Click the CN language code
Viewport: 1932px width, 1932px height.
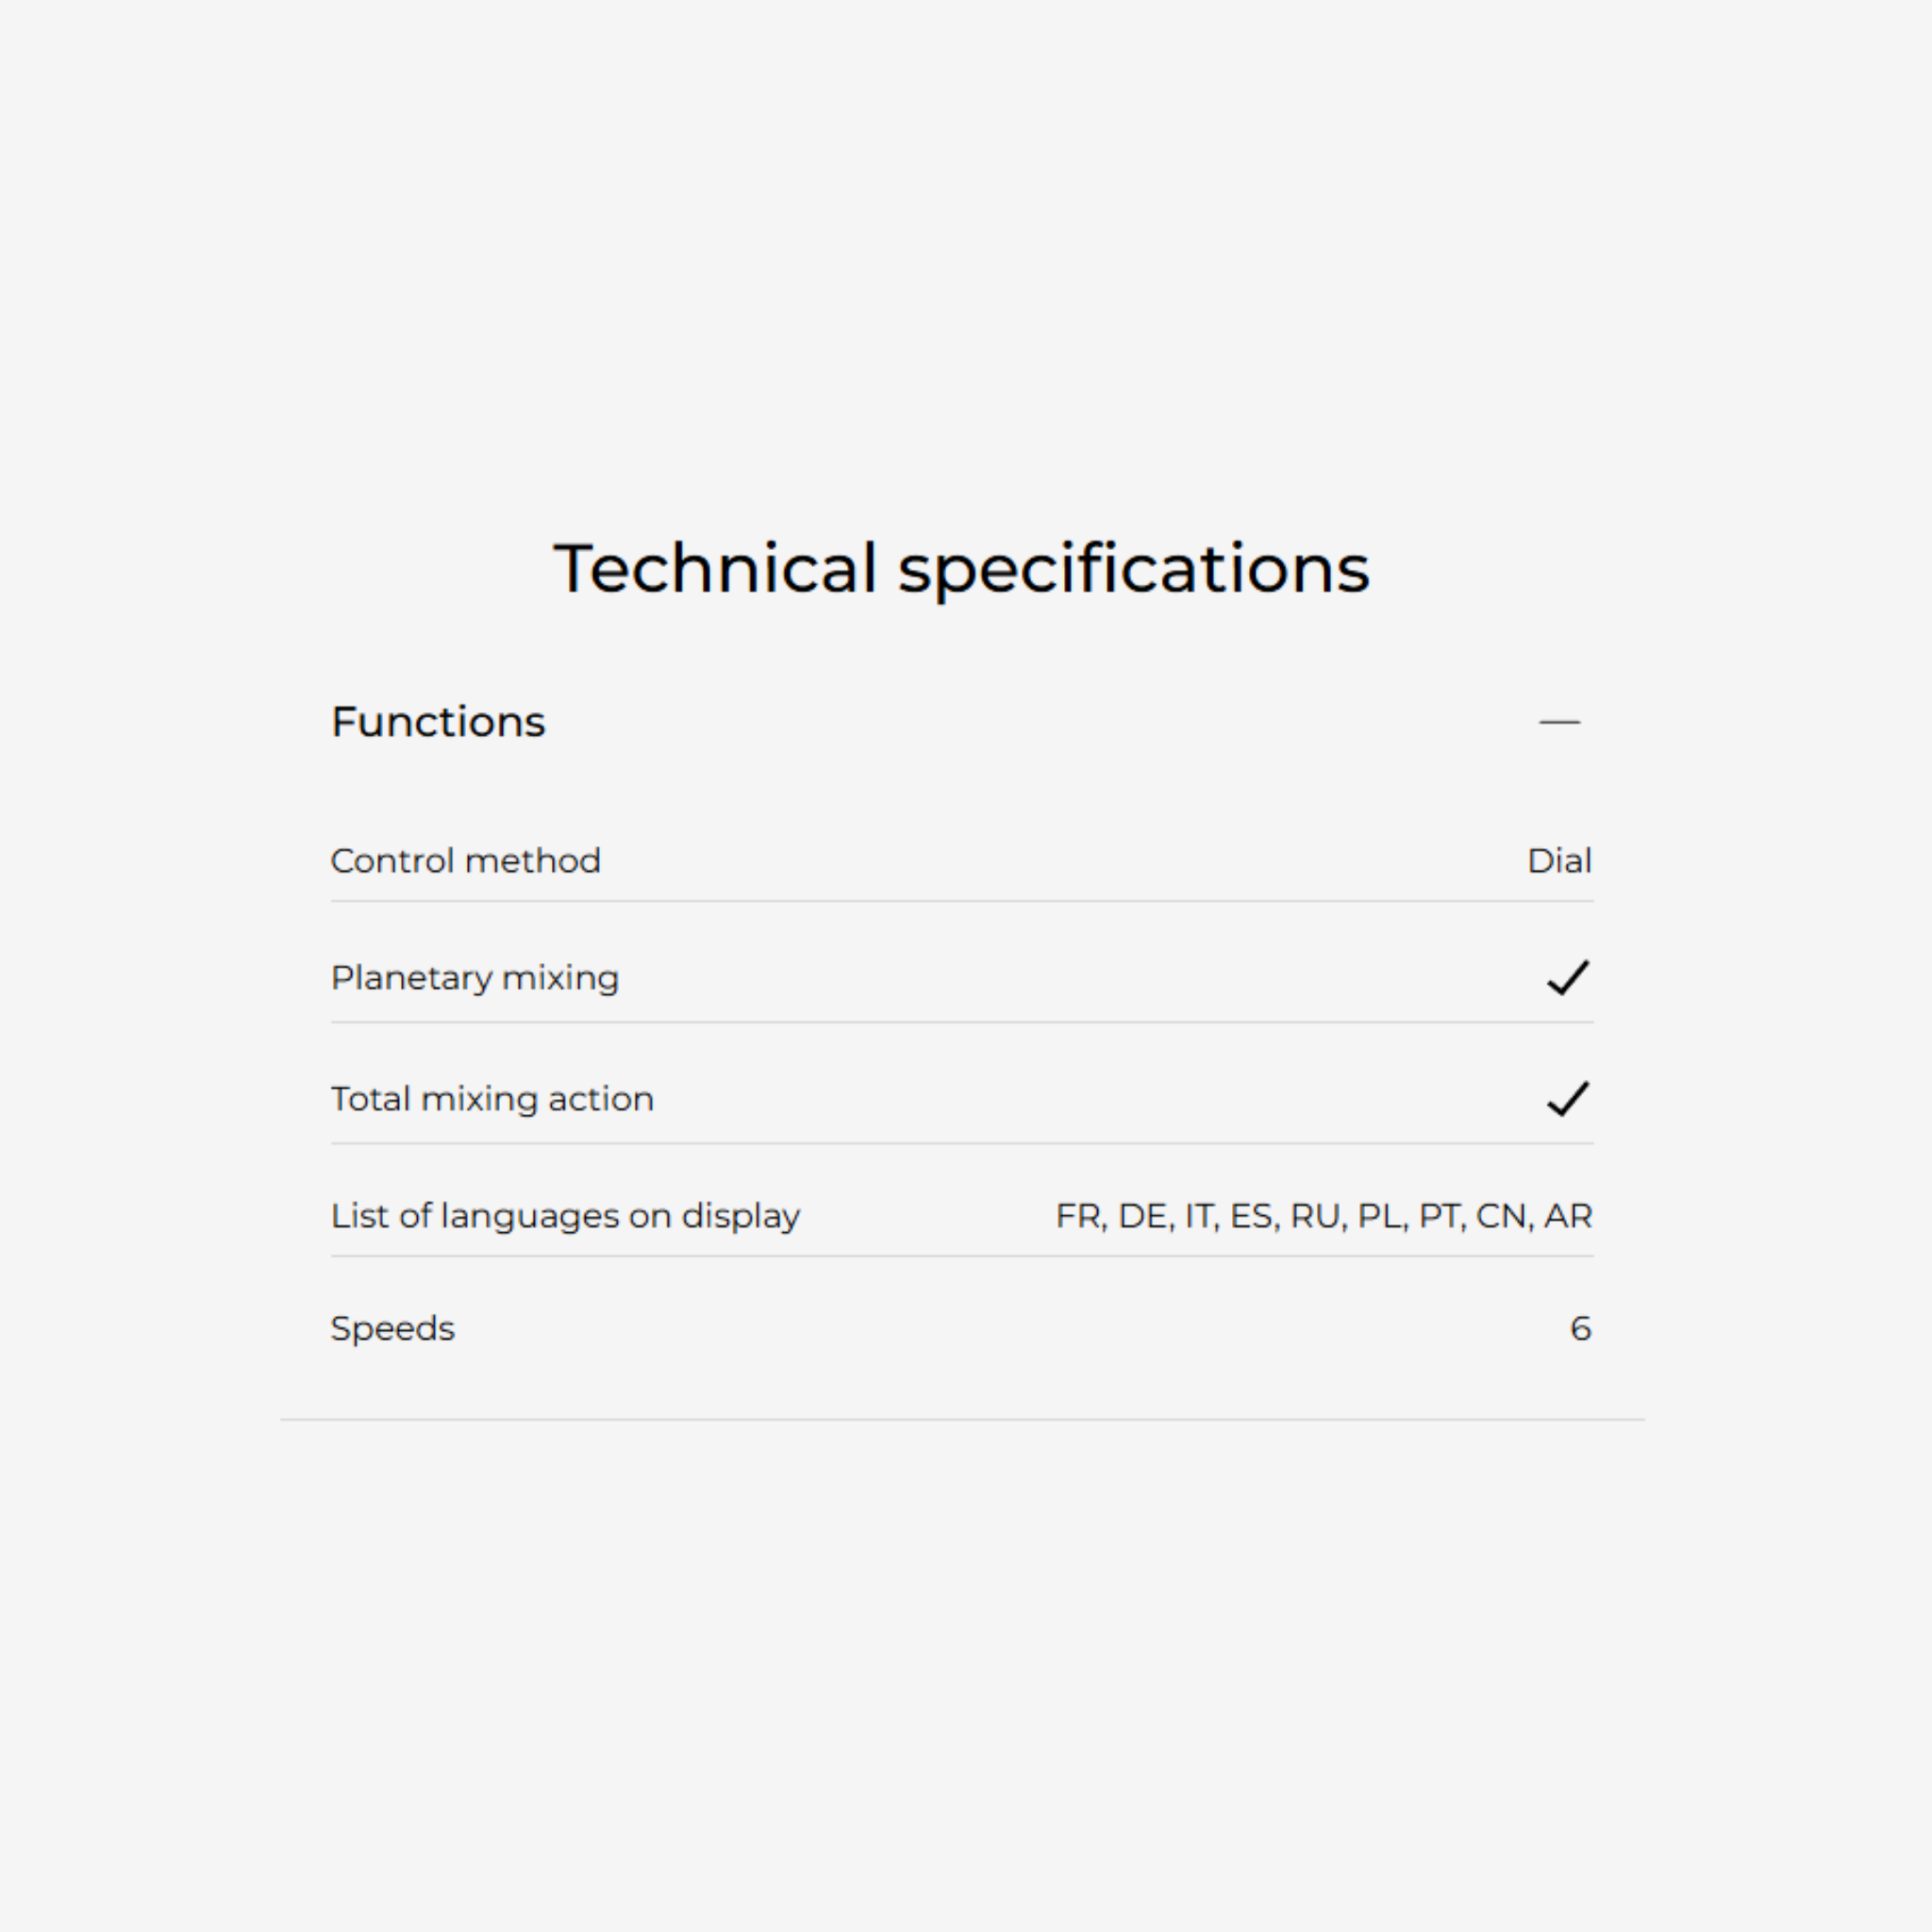click(x=1502, y=1216)
